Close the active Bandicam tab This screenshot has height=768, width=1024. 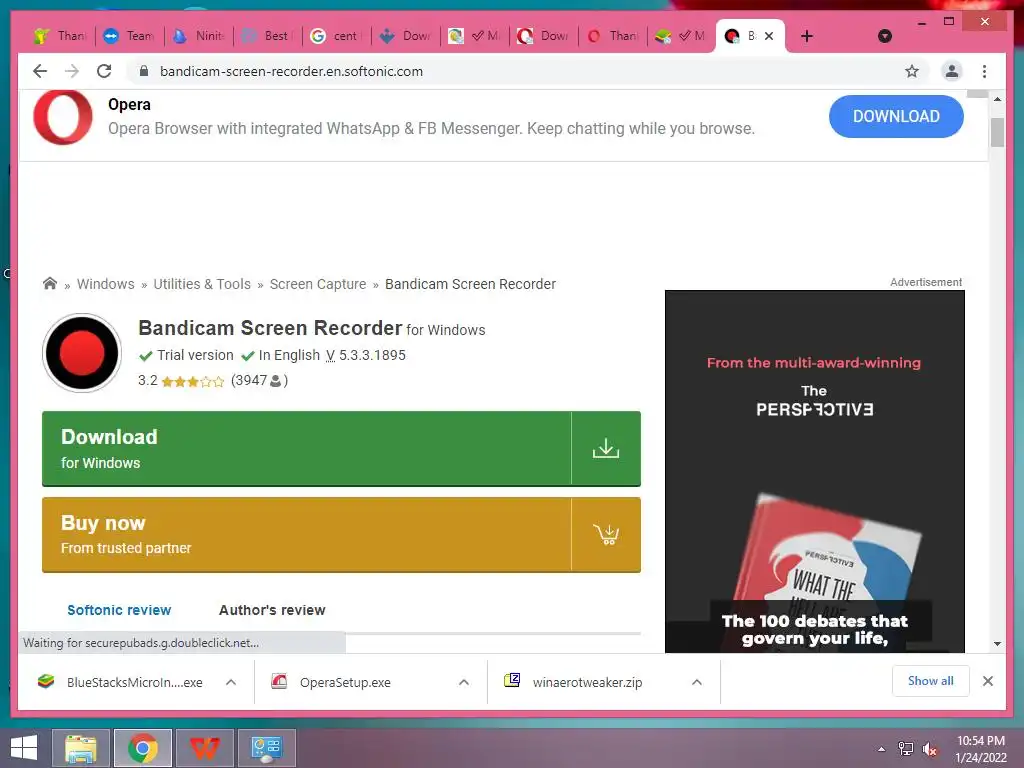(x=769, y=36)
